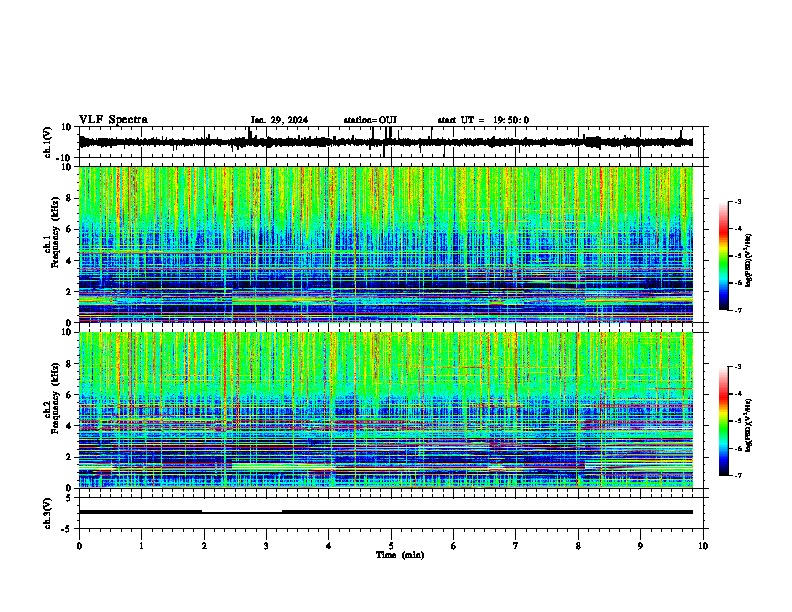
Task: Select the ch.1 spectrogram colorbar
Action: coord(723,256)
